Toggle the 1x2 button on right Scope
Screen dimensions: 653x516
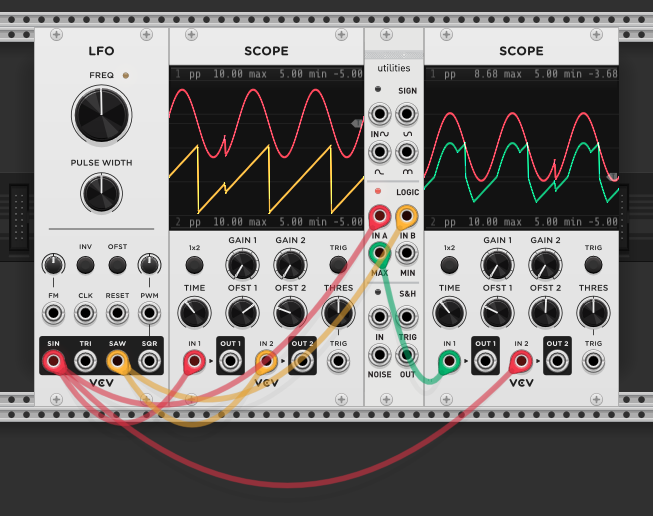point(449,265)
